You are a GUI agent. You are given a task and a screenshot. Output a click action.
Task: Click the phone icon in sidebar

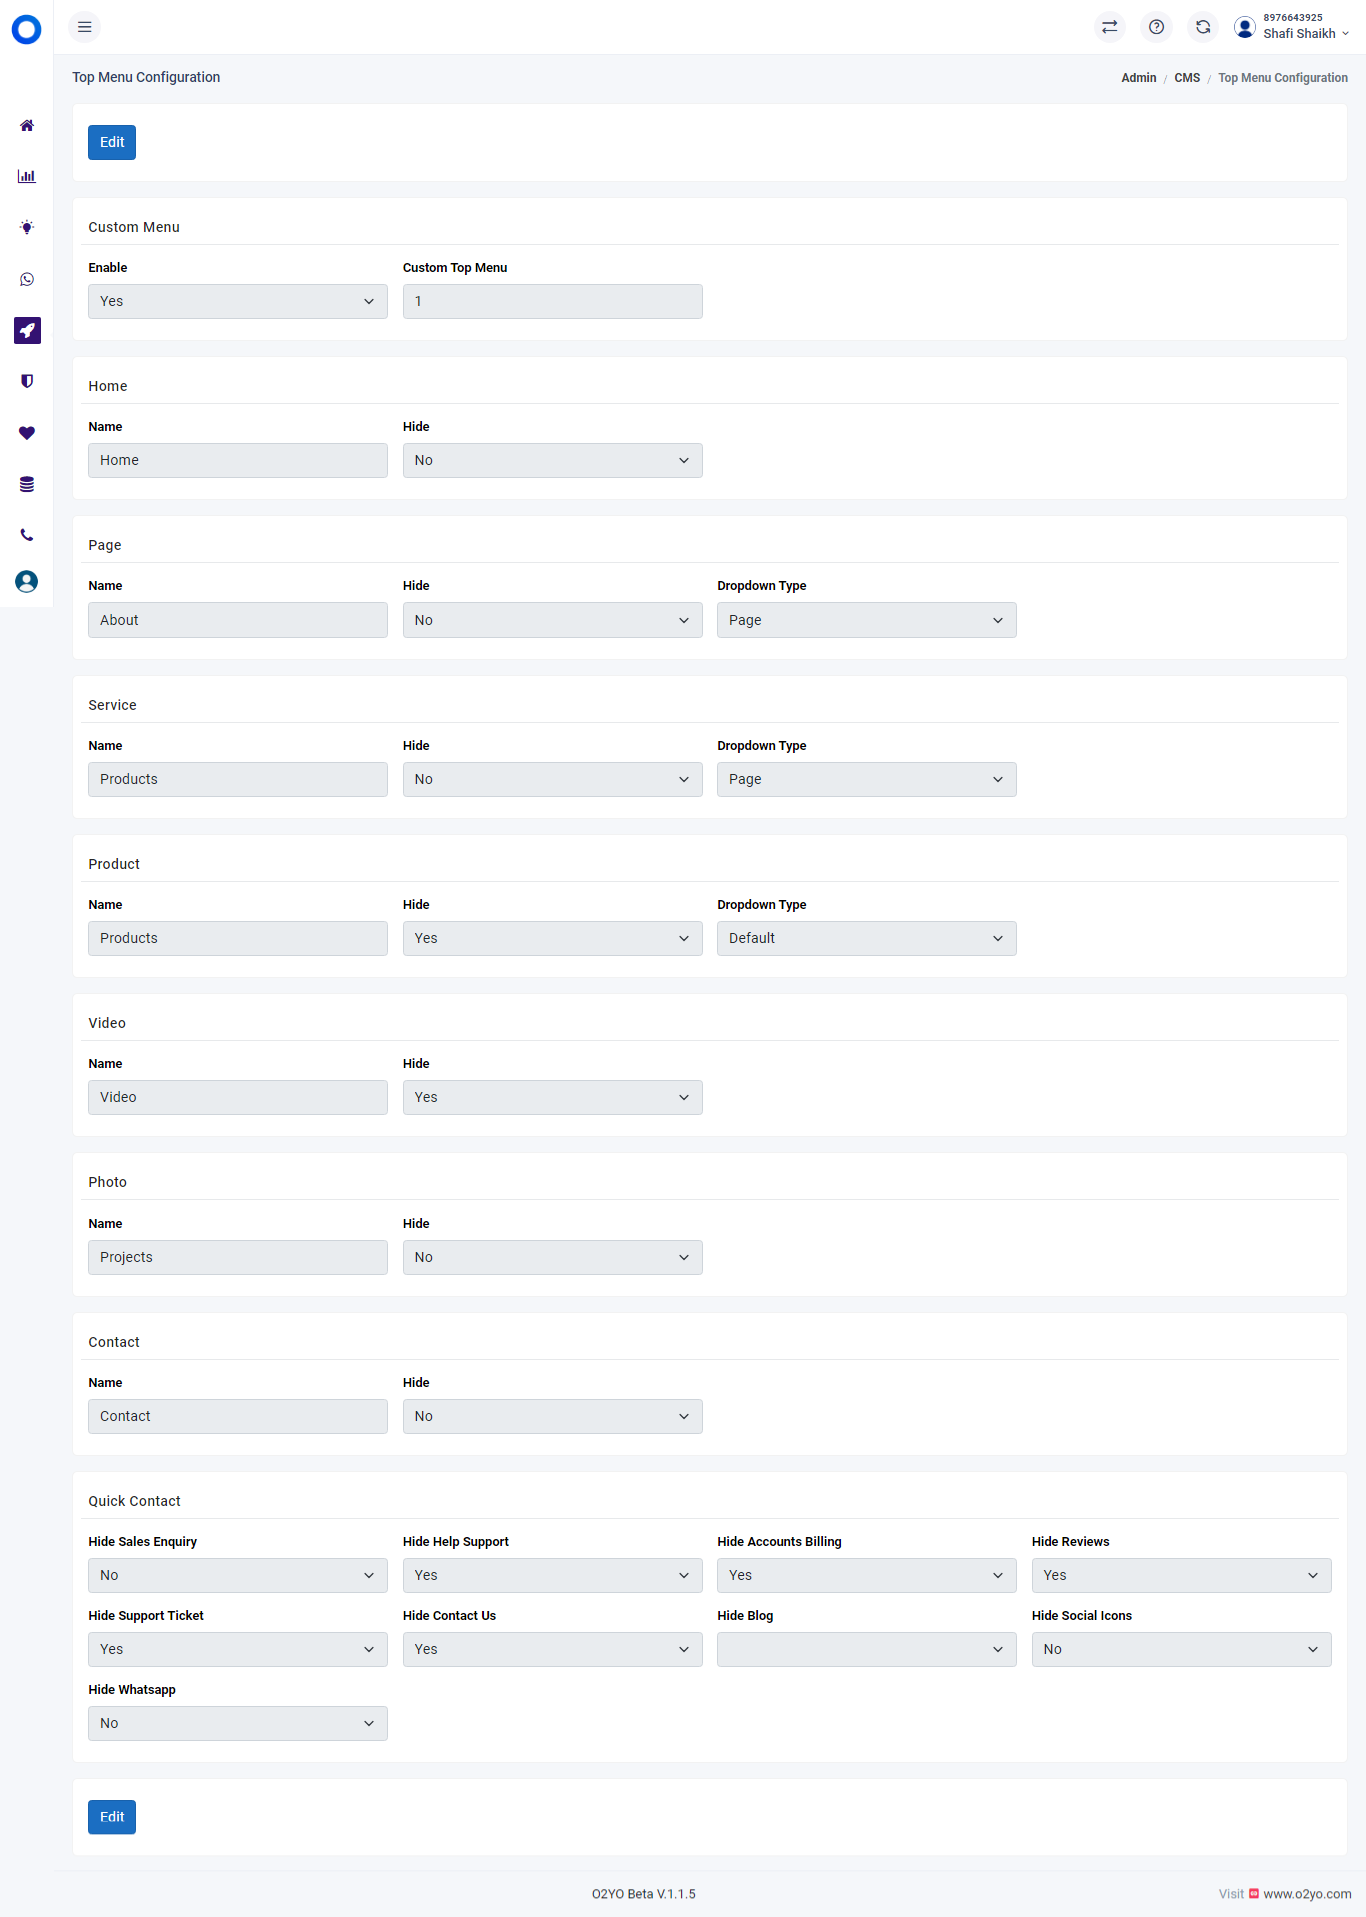tap(27, 535)
